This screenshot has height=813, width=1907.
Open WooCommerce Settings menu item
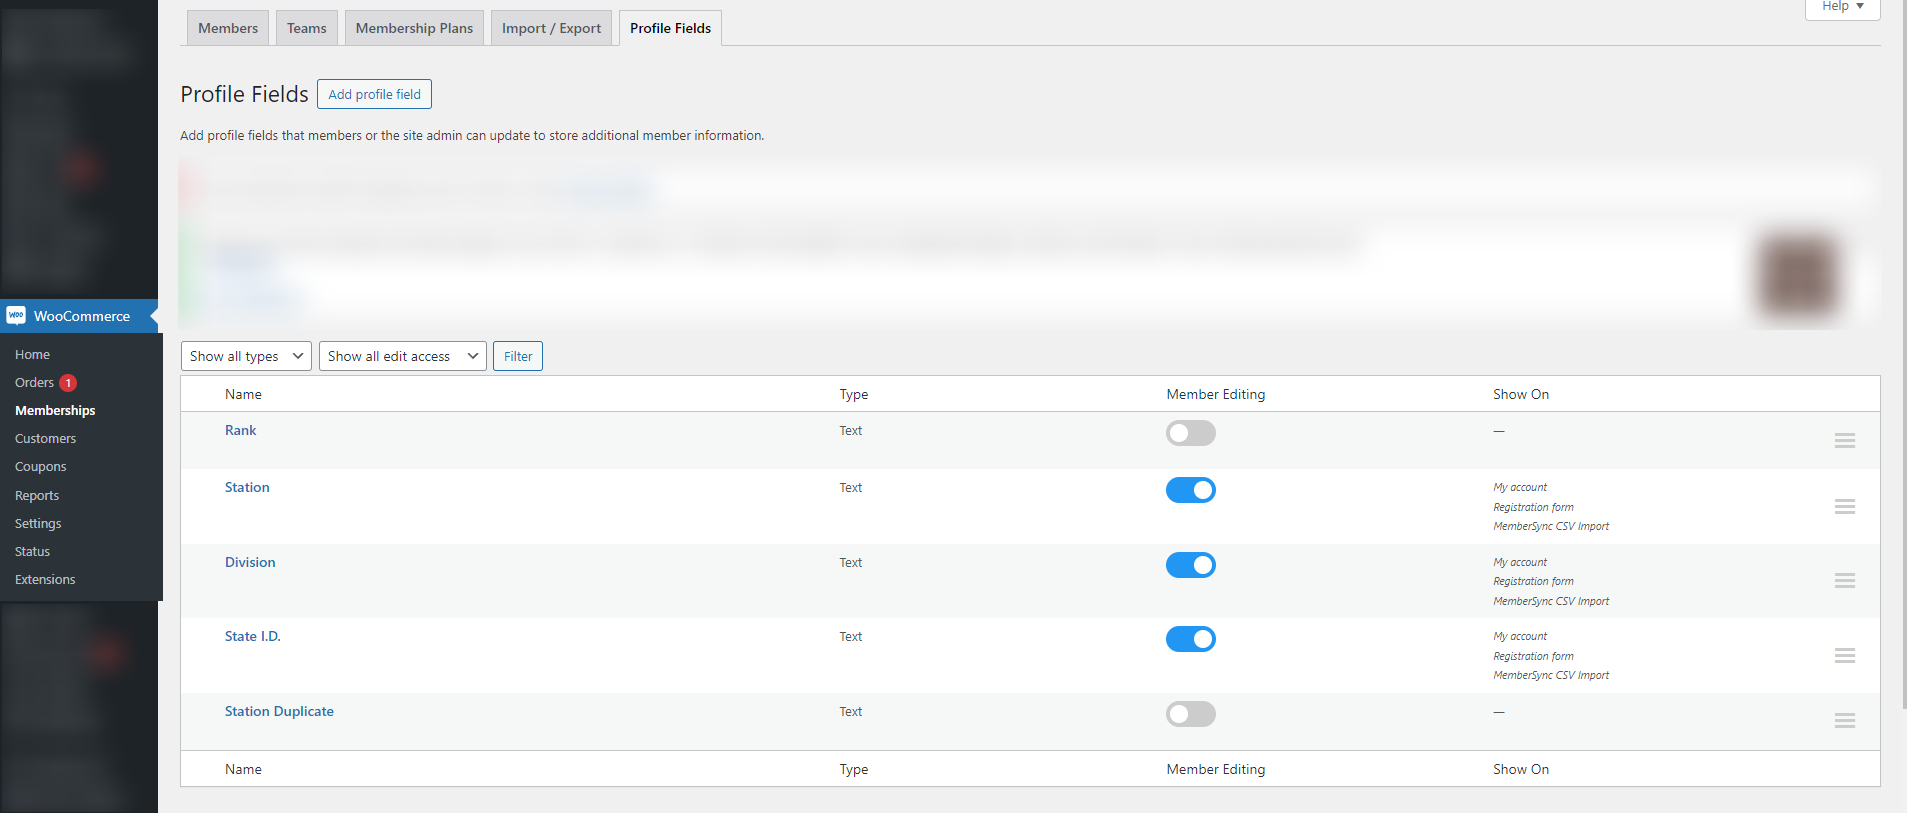(38, 524)
